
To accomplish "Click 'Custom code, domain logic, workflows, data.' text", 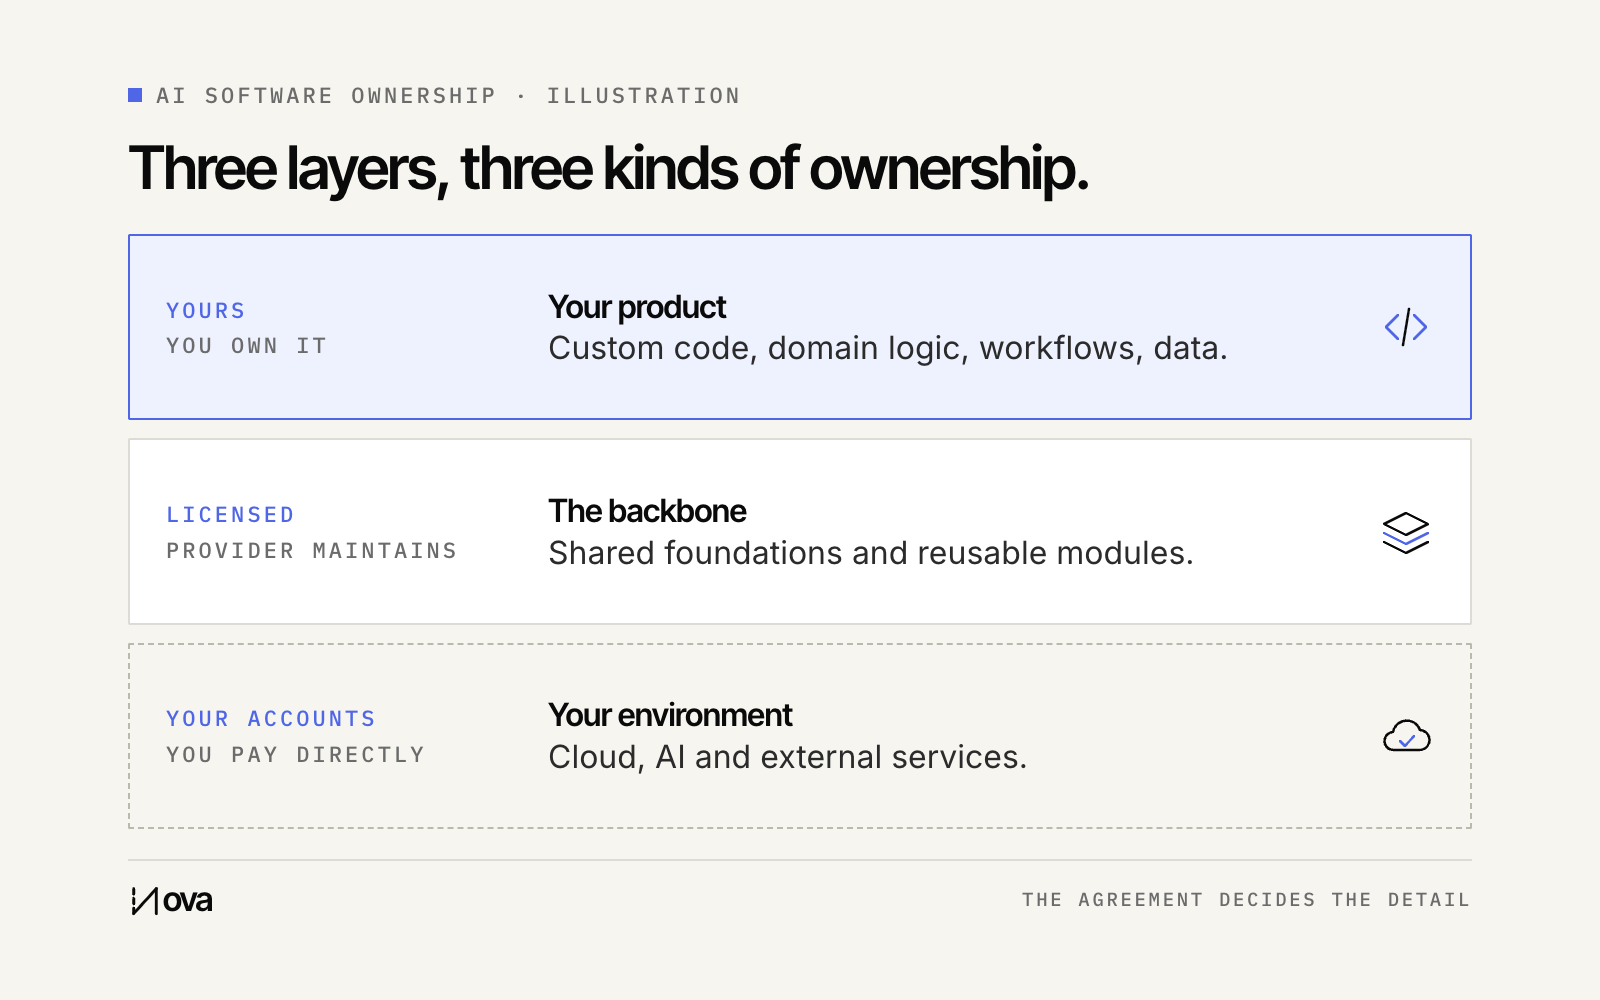I will [x=888, y=348].
